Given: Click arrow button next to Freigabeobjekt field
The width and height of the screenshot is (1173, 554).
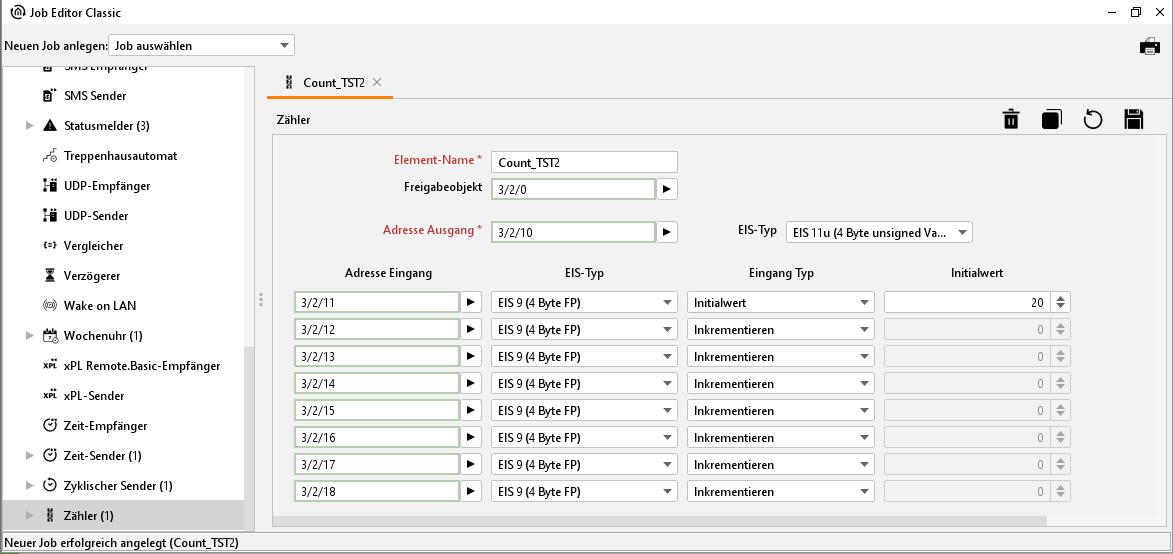Looking at the screenshot, I should click(668, 188).
